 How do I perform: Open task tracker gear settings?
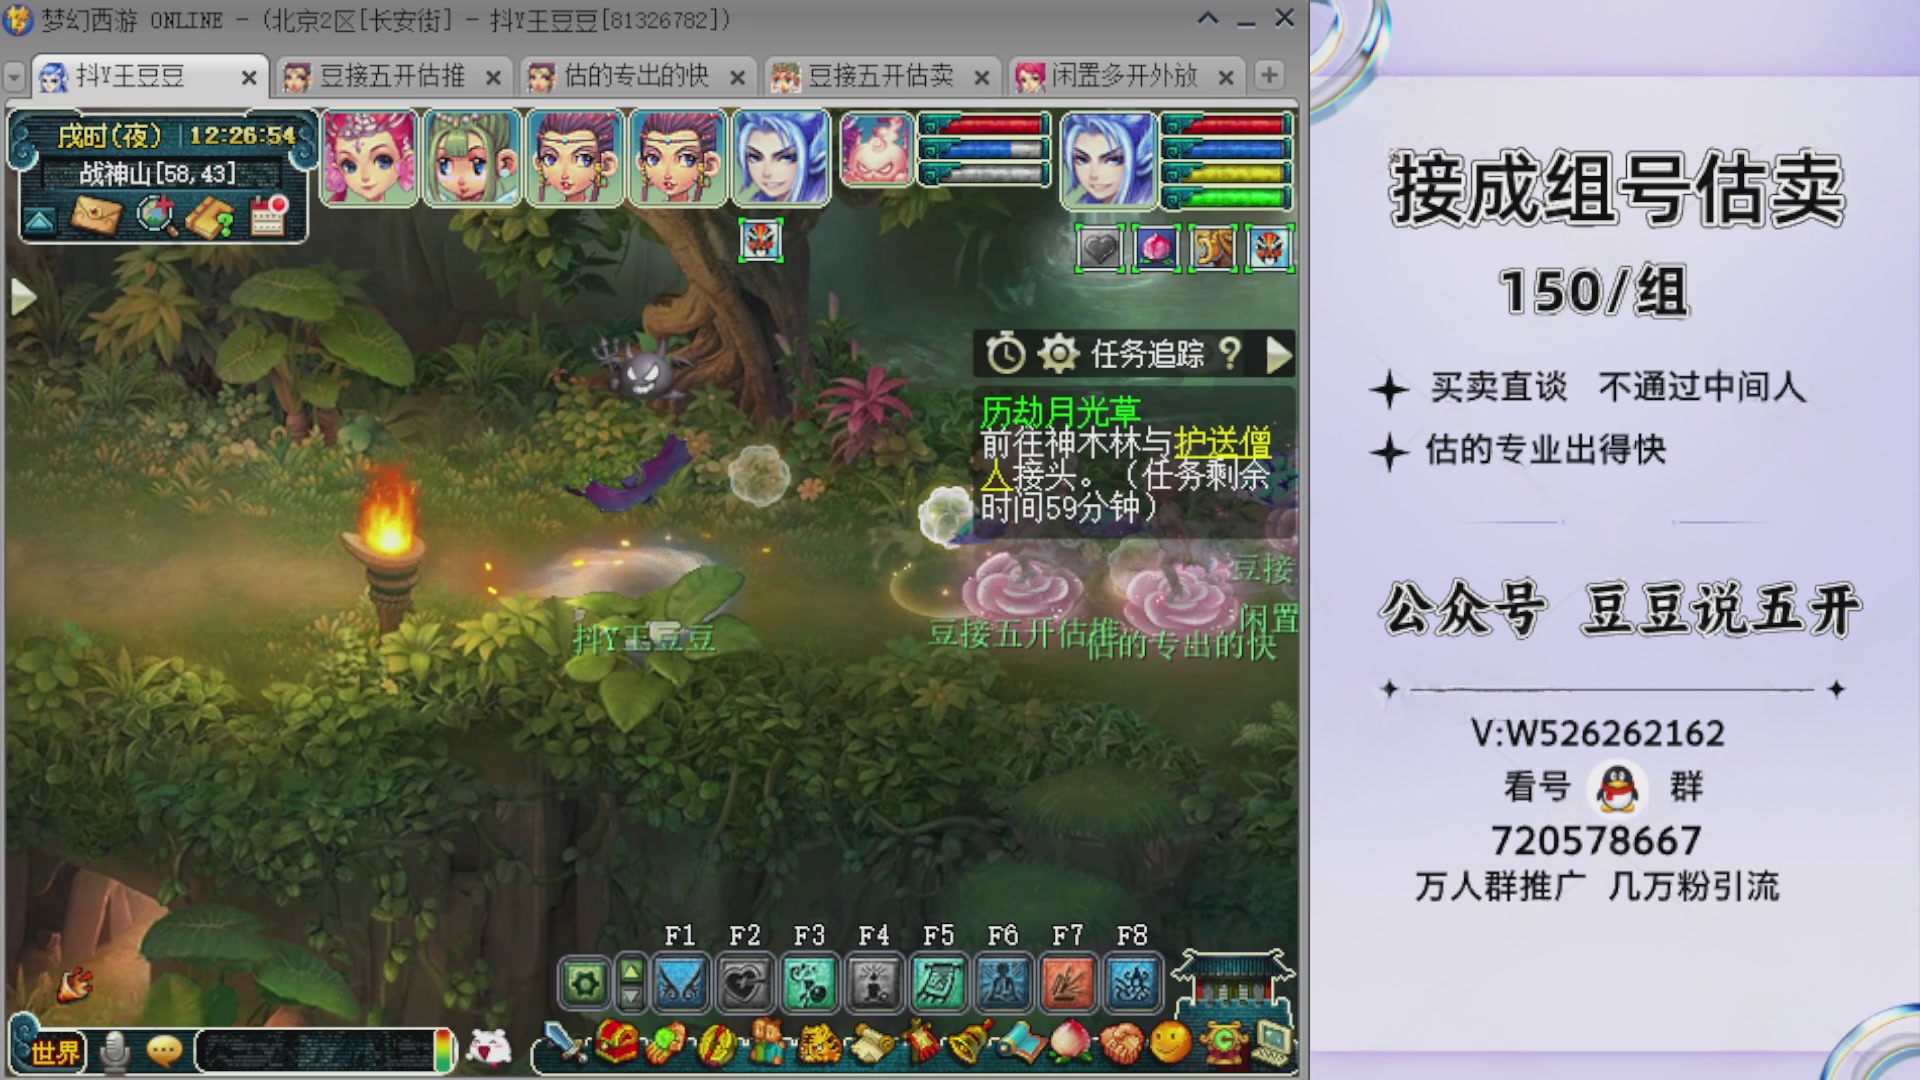point(1058,354)
